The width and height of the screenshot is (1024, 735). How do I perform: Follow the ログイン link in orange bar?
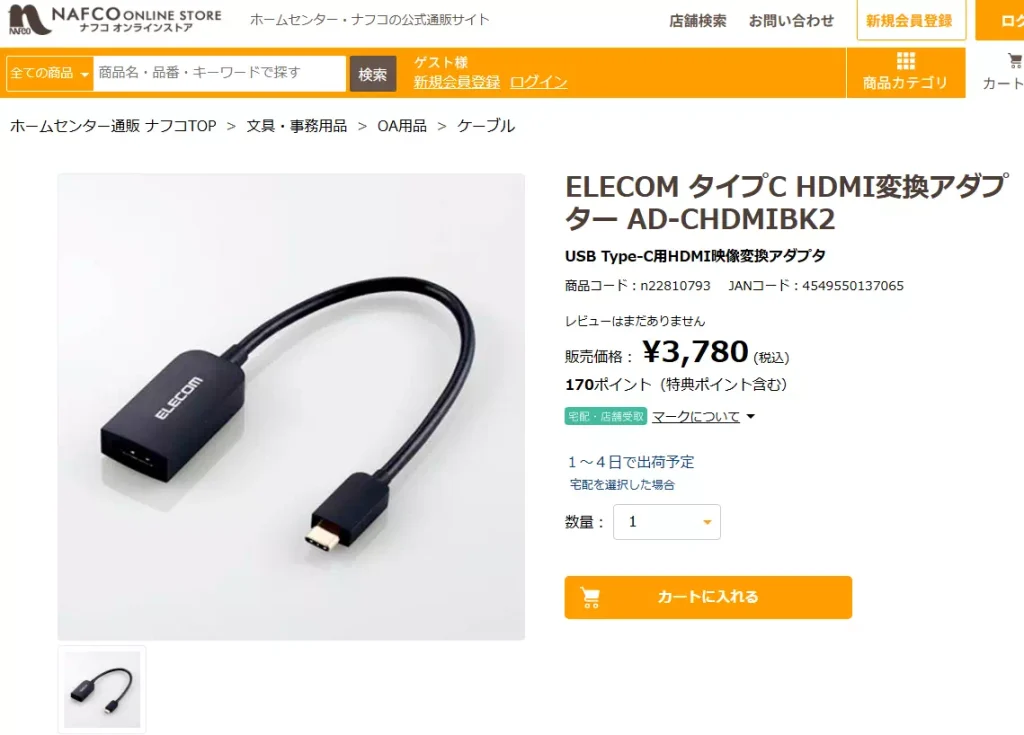click(x=538, y=82)
